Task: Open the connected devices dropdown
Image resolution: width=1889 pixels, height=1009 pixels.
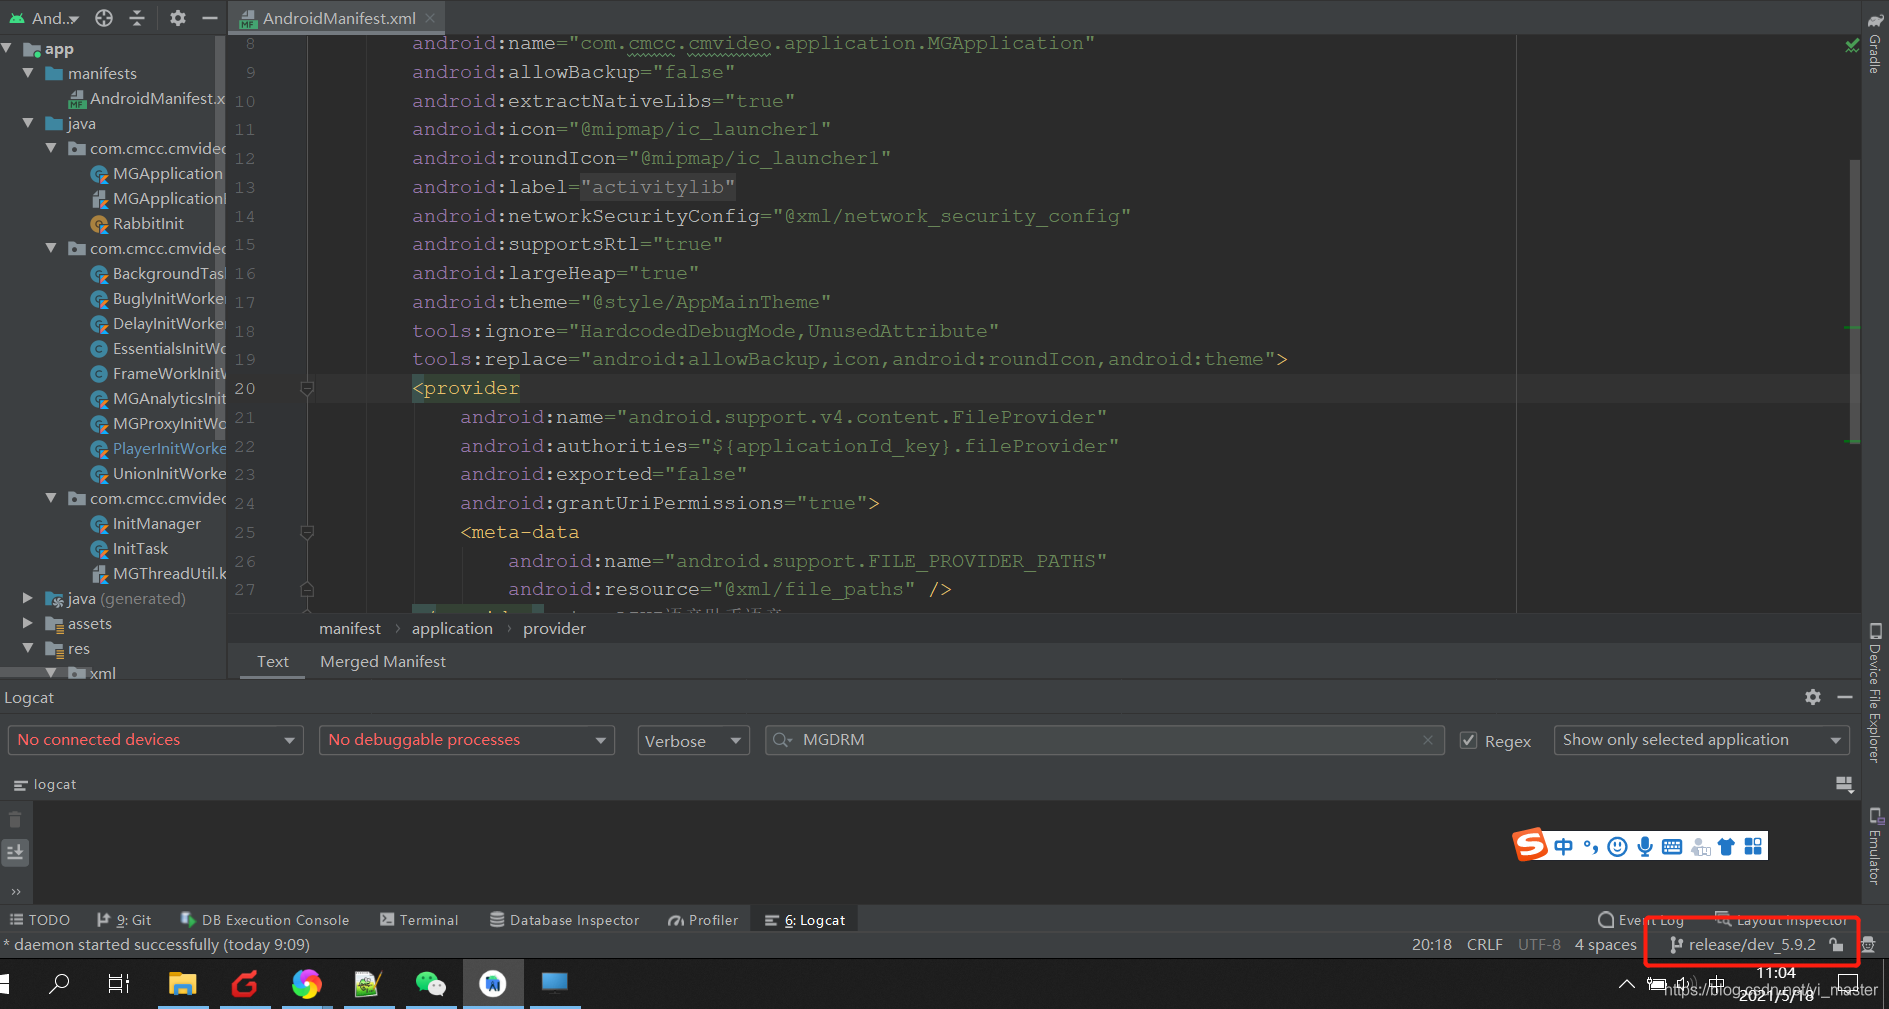Action: 155,740
